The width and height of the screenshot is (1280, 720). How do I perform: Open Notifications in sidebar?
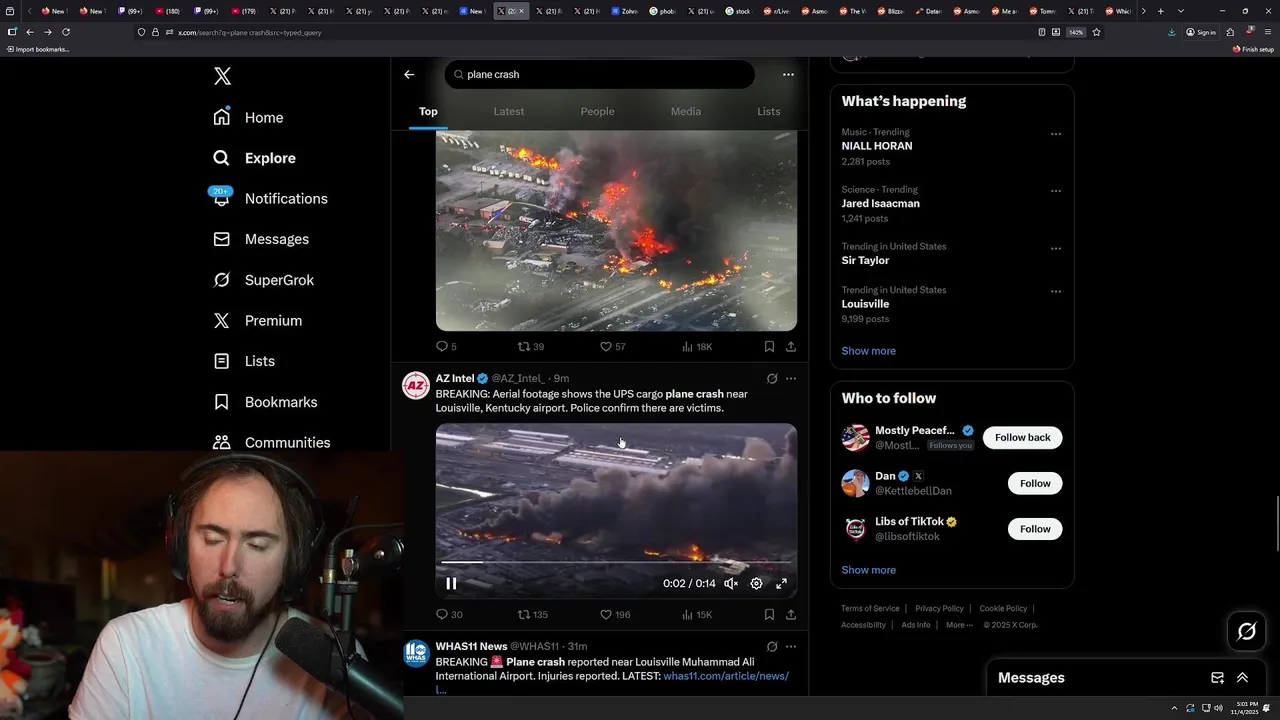click(270, 198)
